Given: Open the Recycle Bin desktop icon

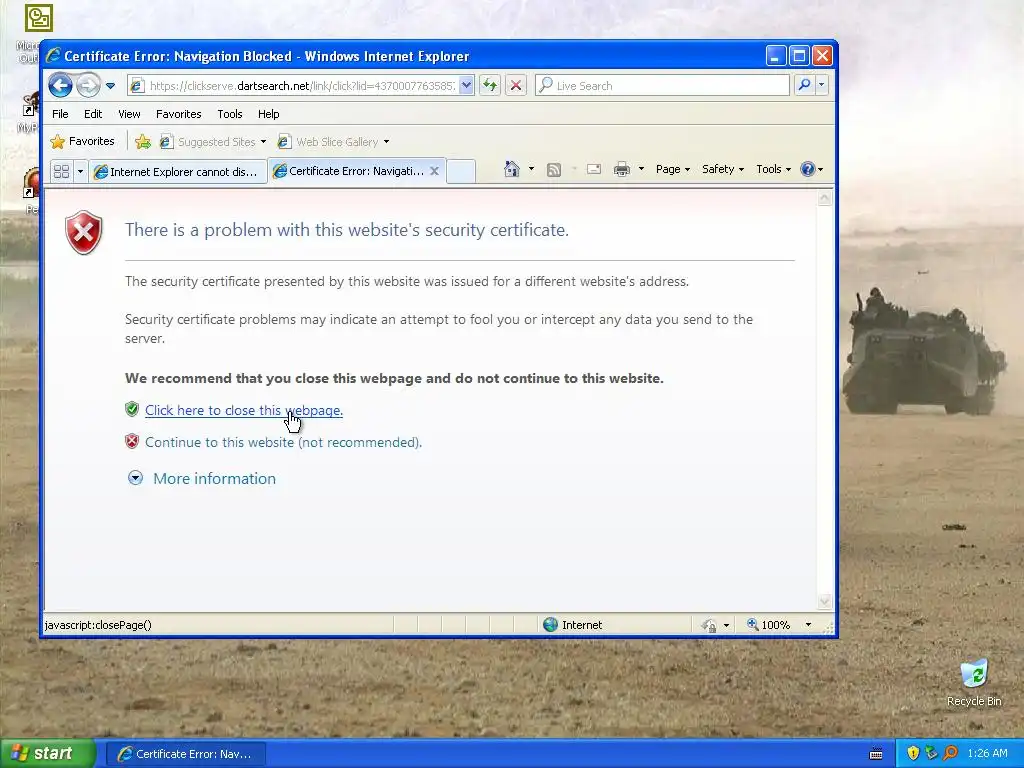Looking at the screenshot, I should [974, 683].
